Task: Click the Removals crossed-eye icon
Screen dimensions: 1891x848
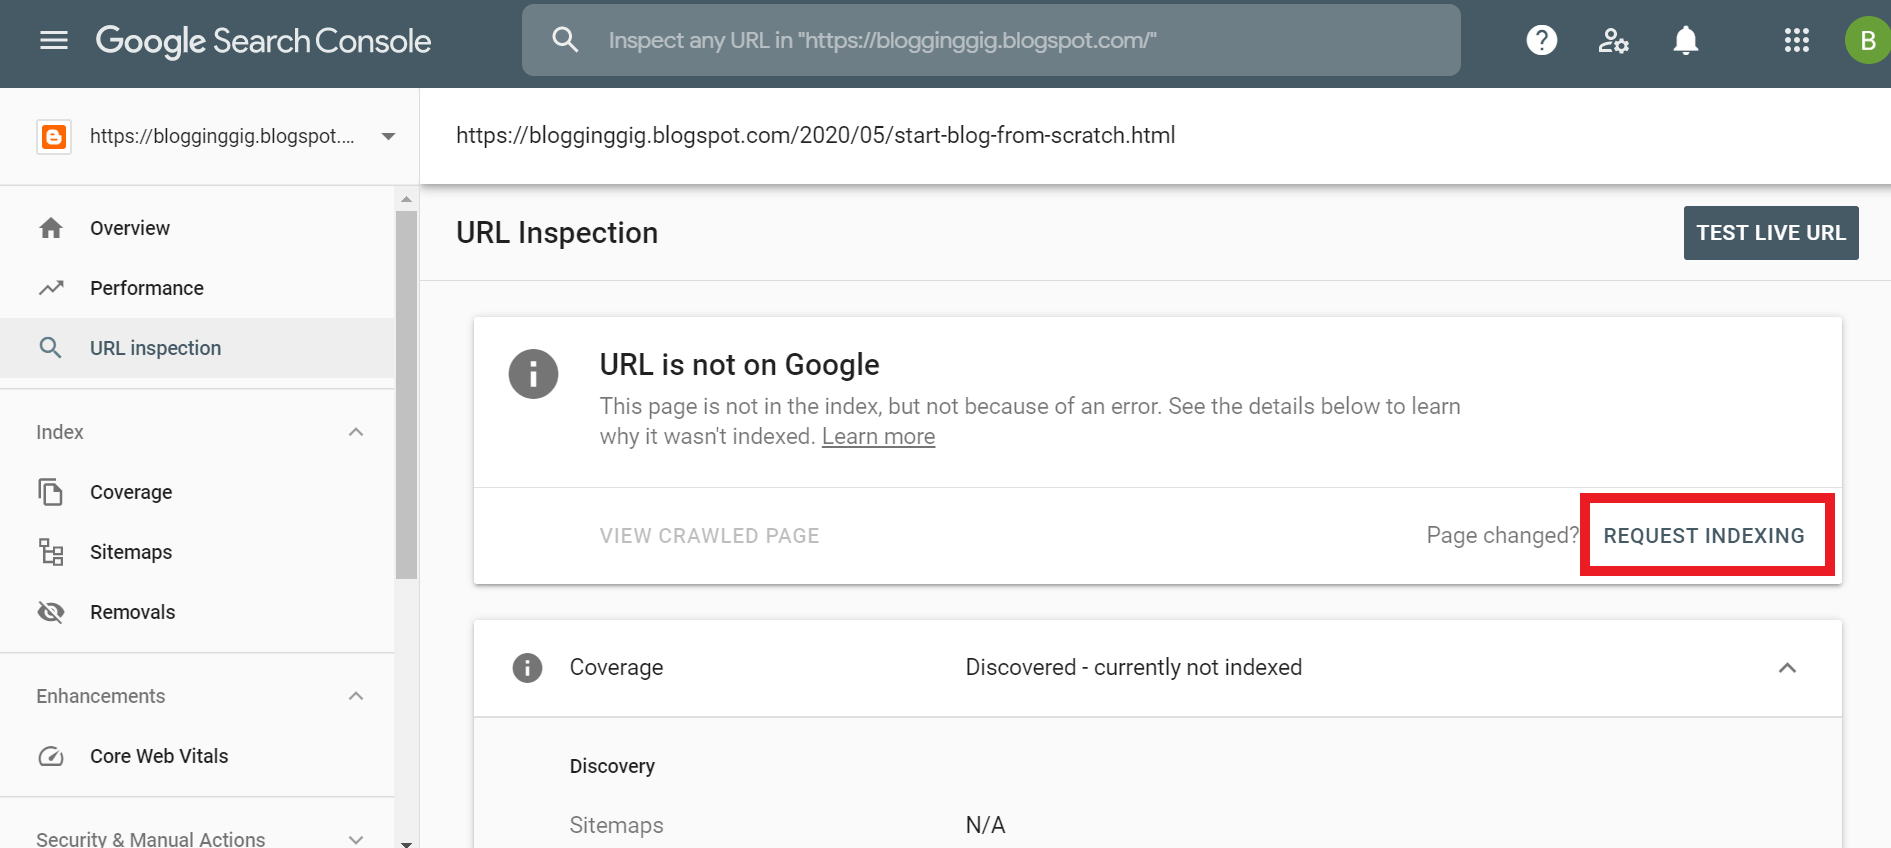Action: 51,612
